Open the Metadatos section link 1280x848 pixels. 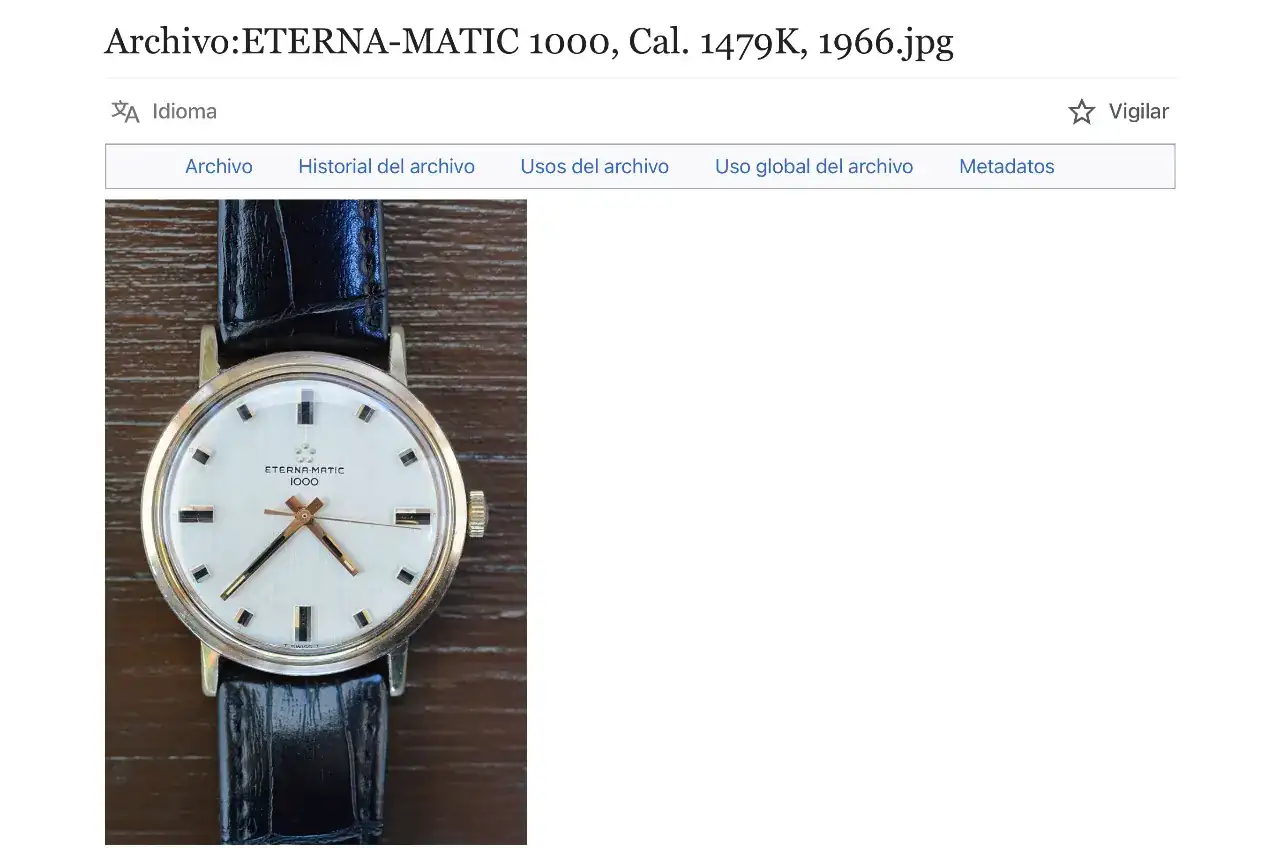(1006, 166)
